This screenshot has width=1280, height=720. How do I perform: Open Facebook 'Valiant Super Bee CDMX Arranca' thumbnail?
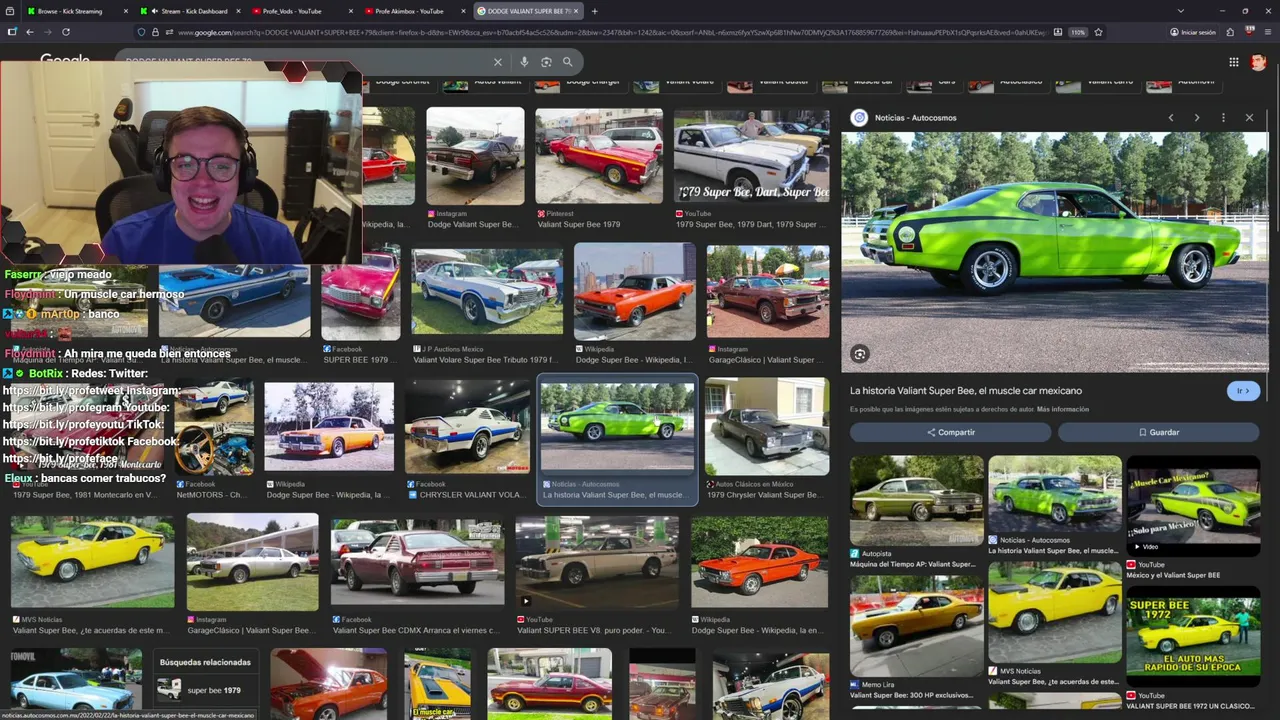pyautogui.click(x=418, y=562)
